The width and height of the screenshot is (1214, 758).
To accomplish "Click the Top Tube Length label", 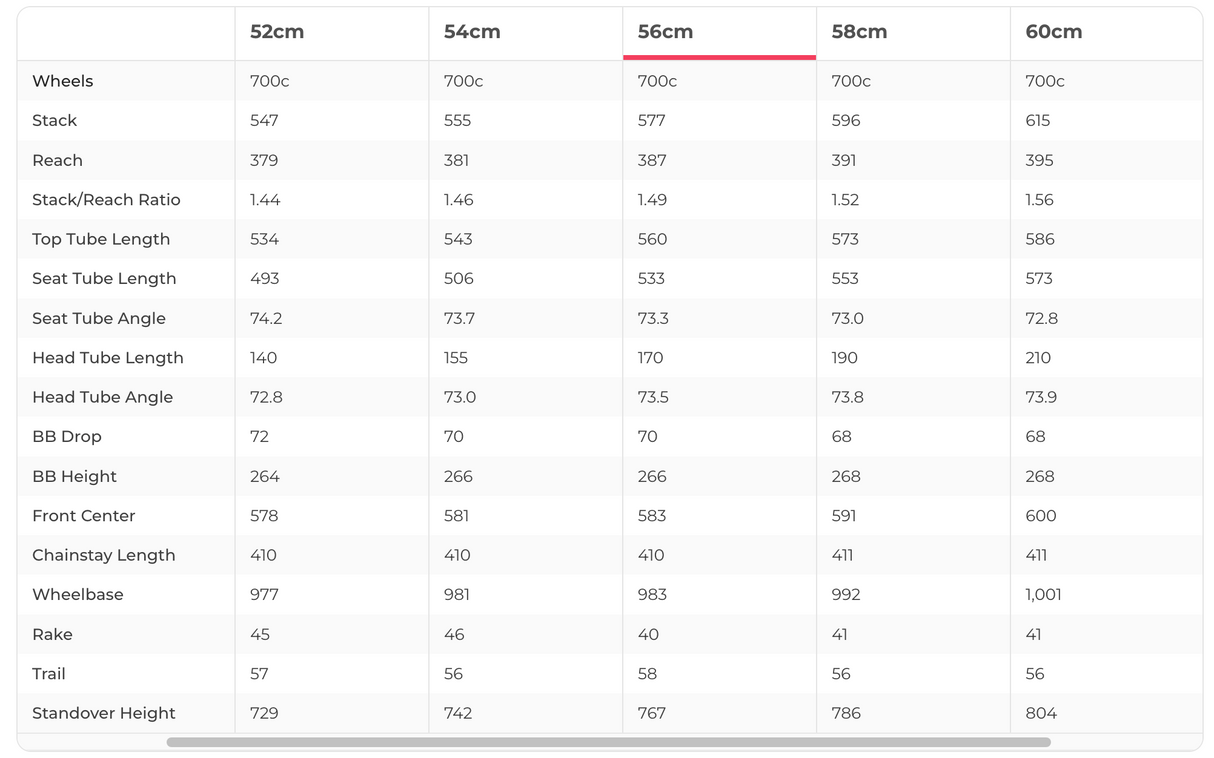I will click(x=101, y=239).
